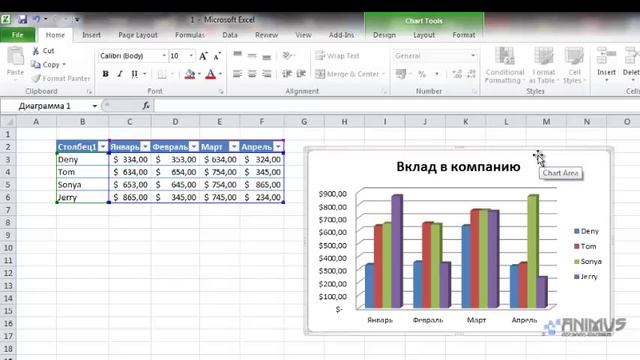Toggle Bold formatting

(x=105, y=74)
